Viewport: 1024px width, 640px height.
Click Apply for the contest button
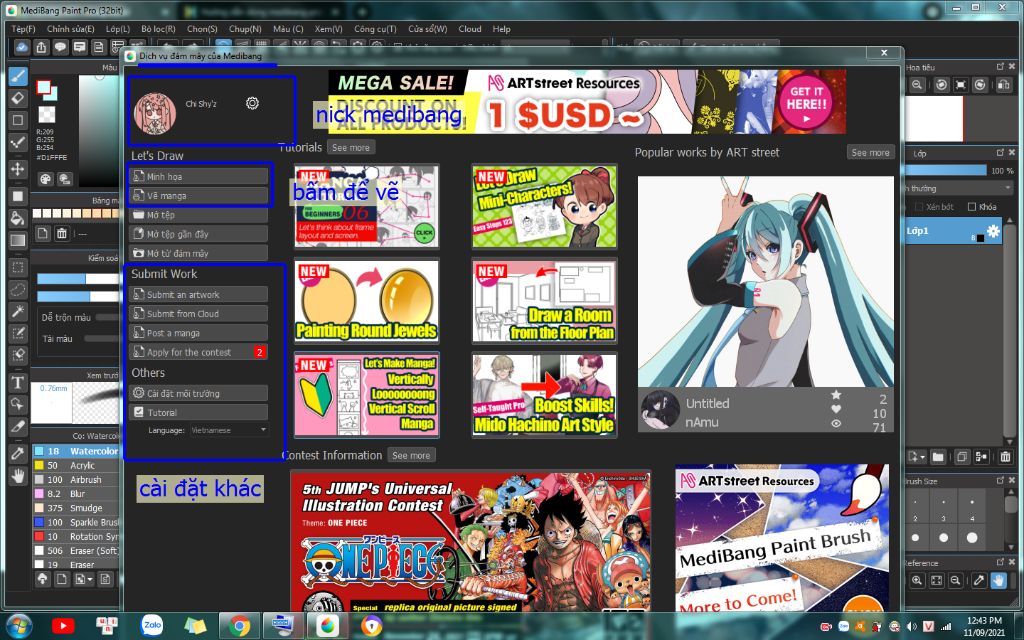click(199, 352)
